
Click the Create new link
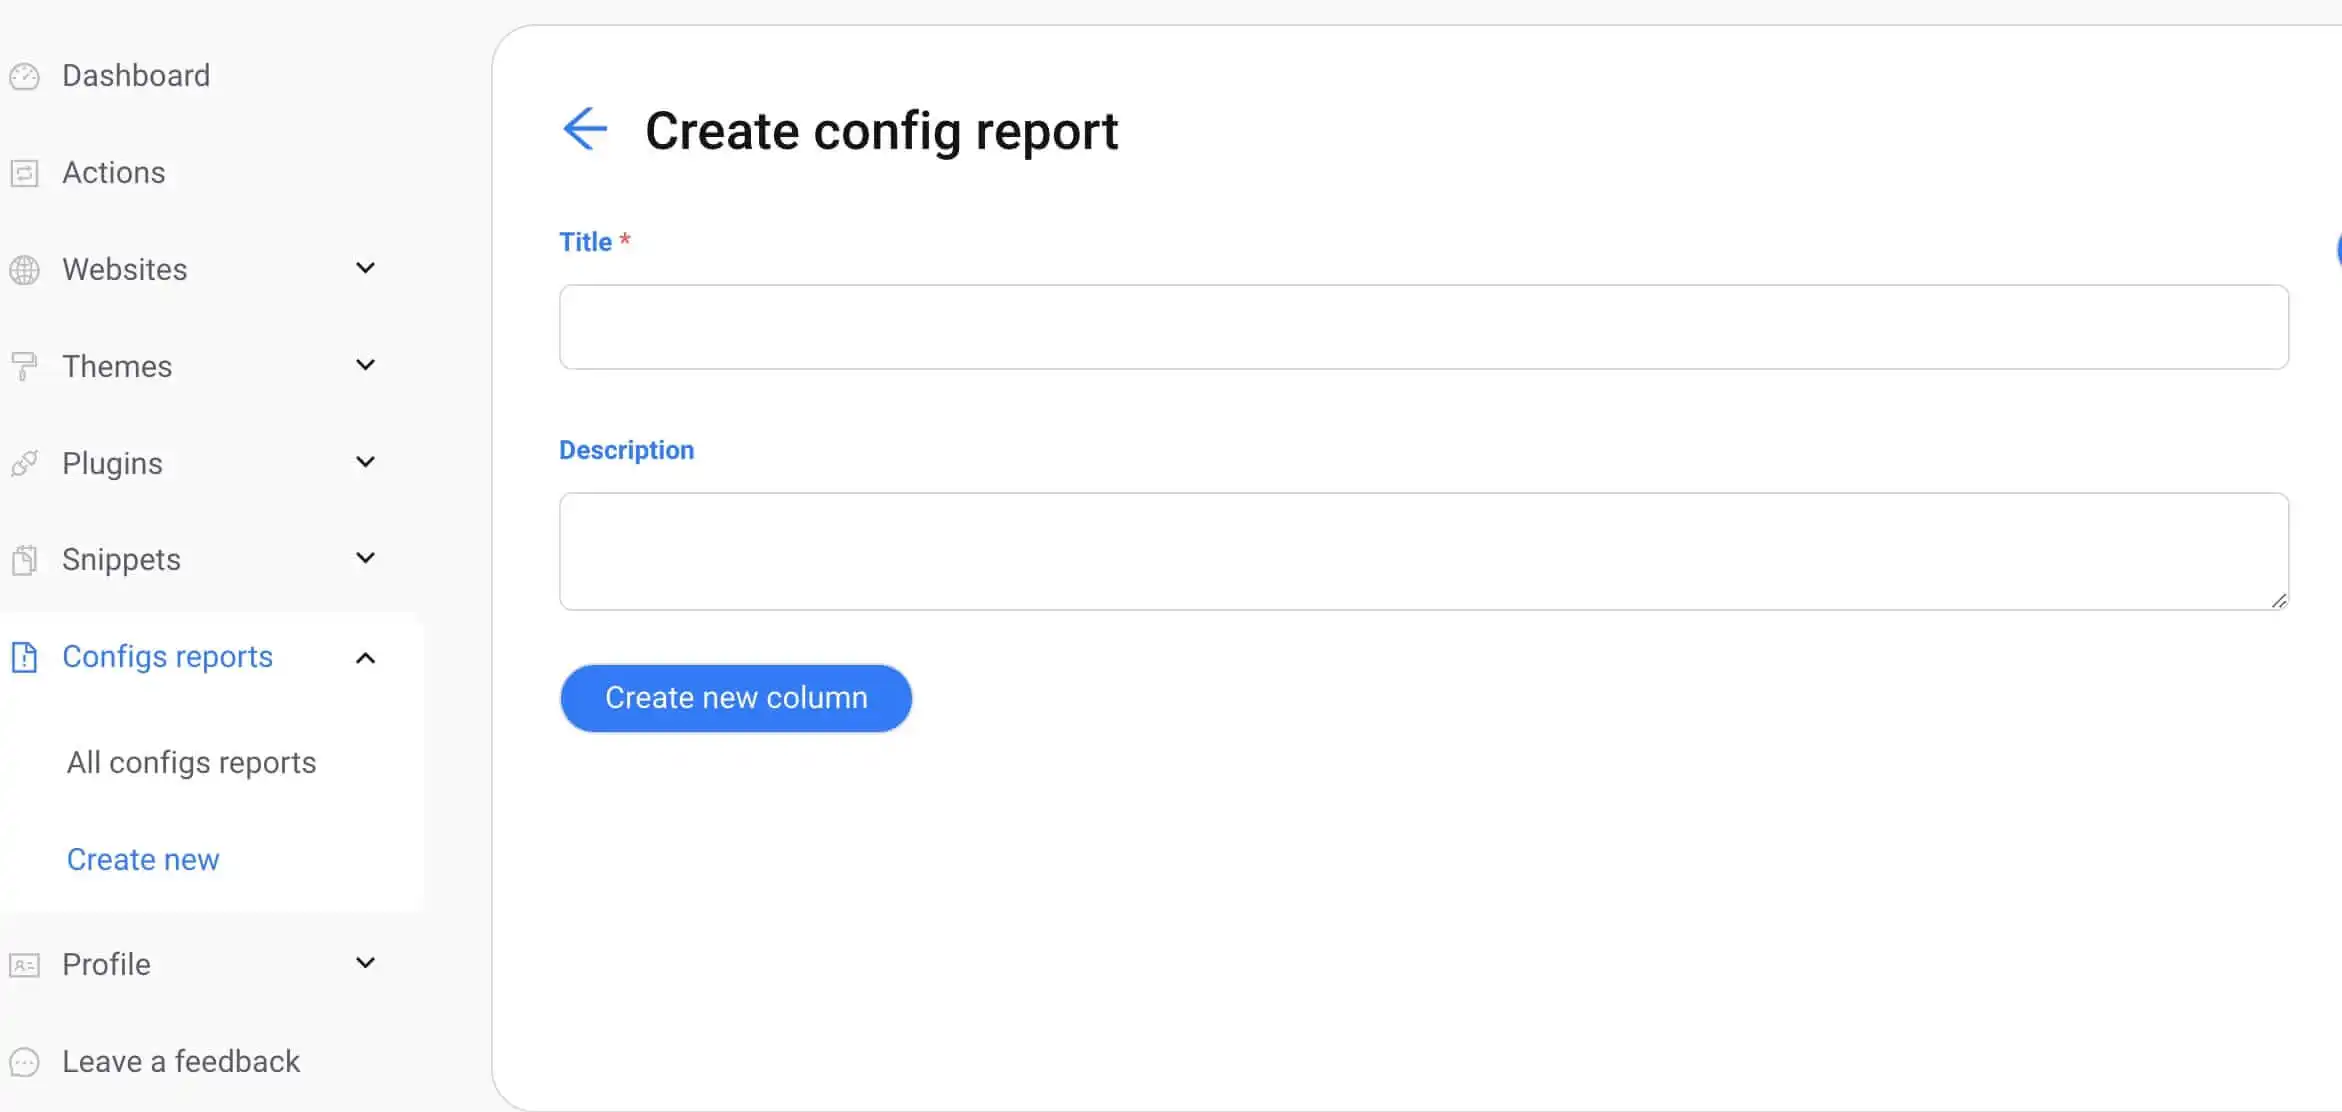(x=143, y=858)
